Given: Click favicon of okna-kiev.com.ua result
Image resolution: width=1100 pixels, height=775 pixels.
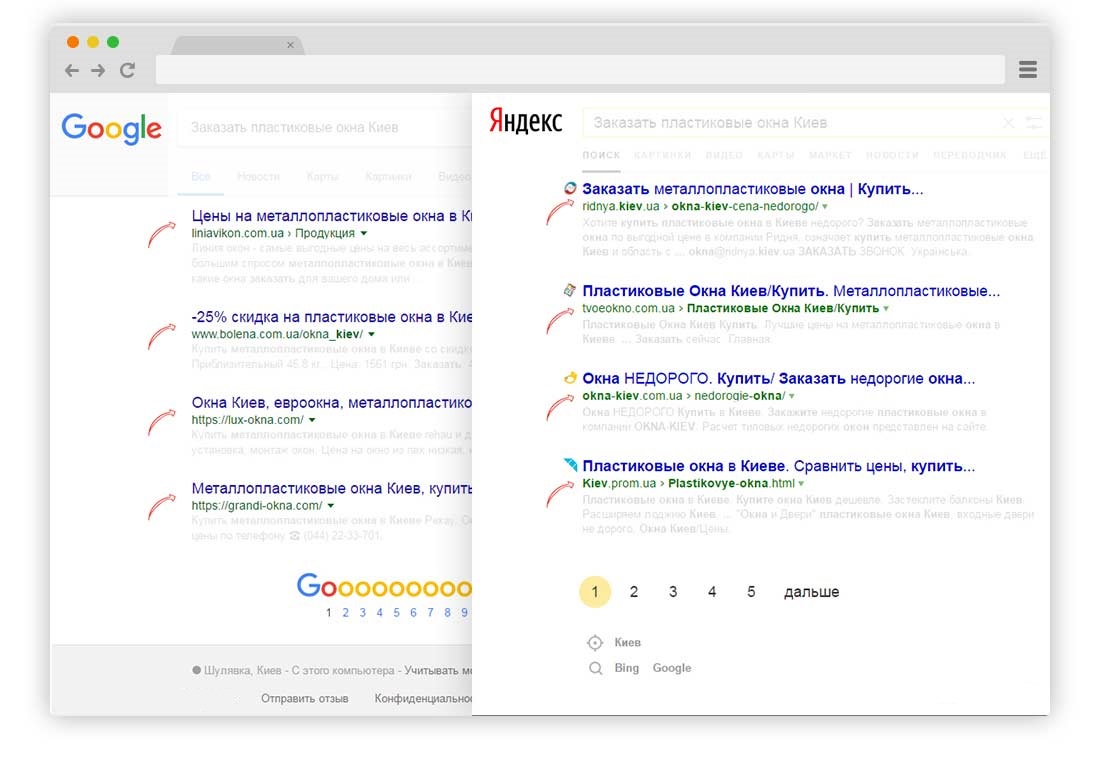Looking at the screenshot, I should (570, 378).
